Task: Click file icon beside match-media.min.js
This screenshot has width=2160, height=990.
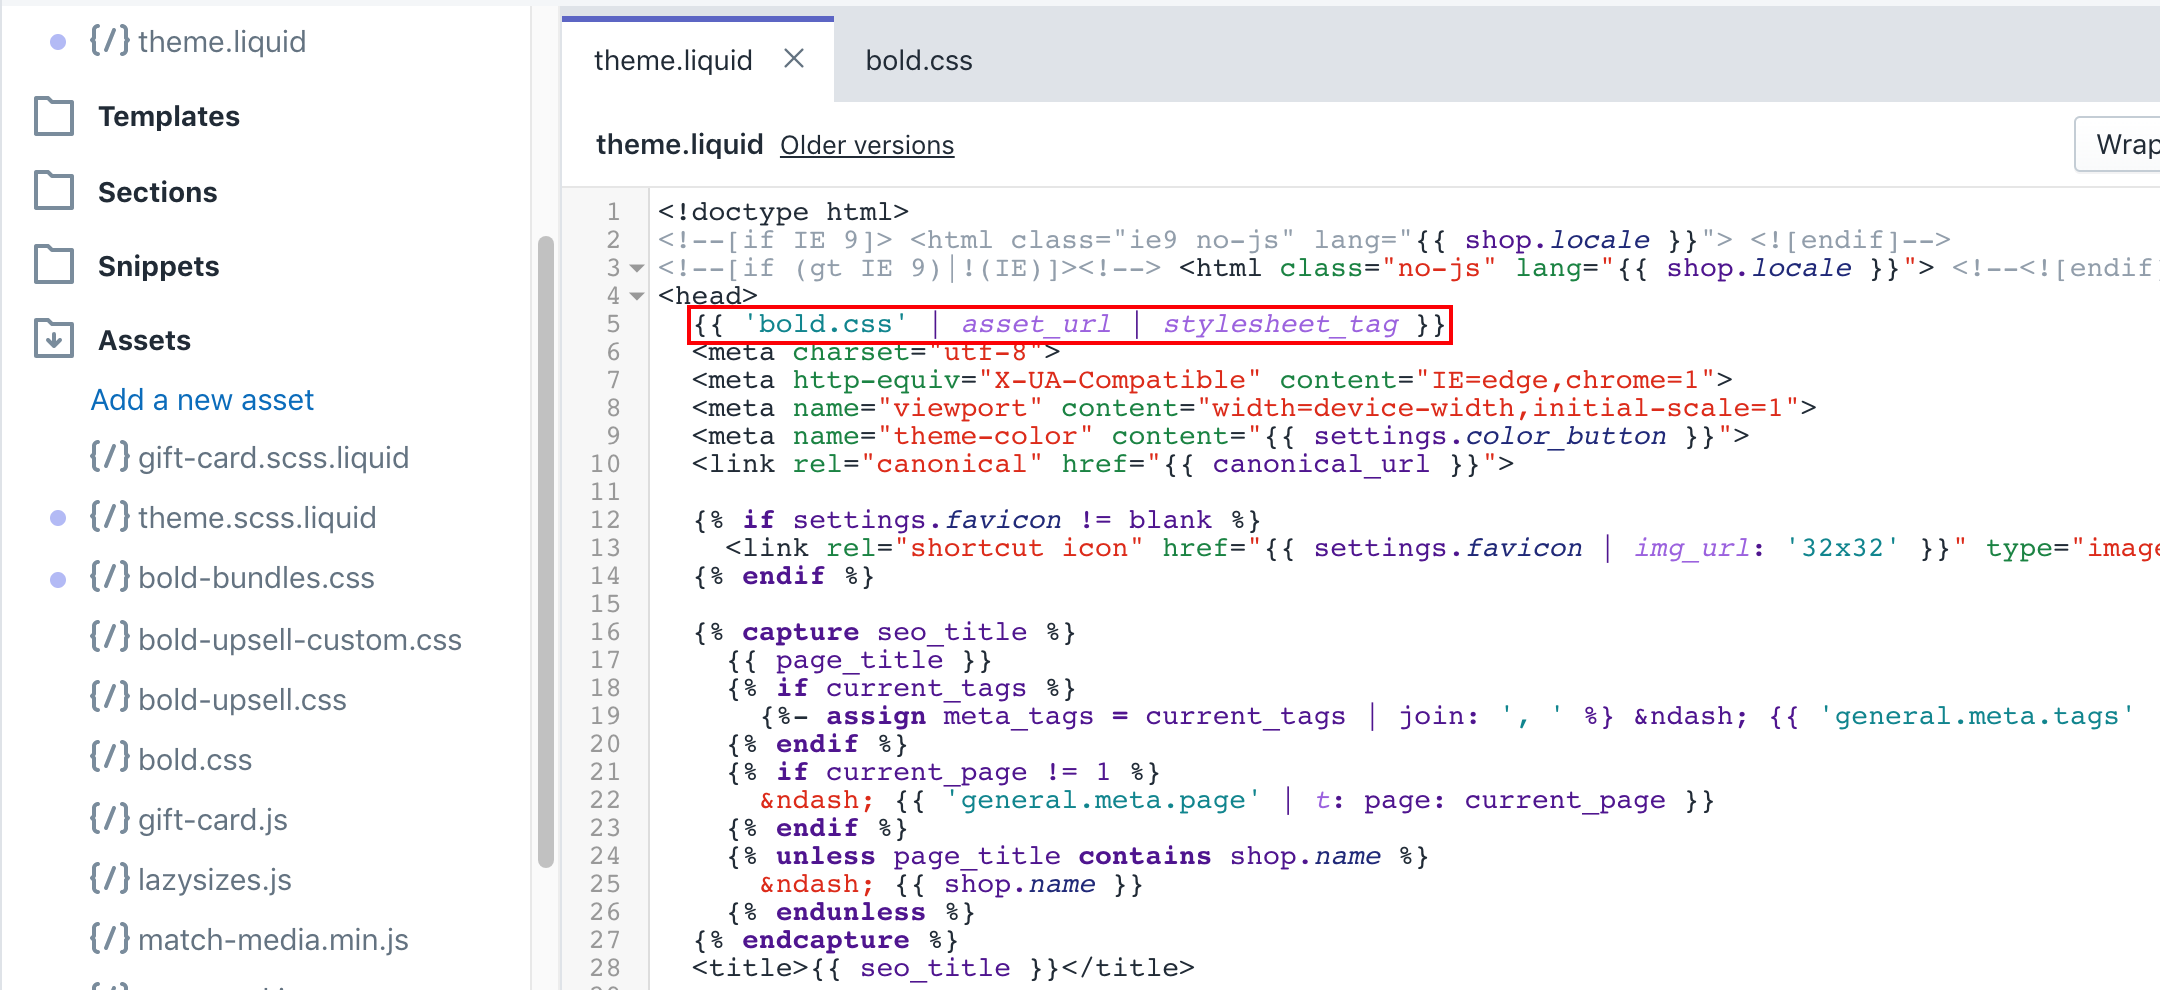Action: point(110,938)
